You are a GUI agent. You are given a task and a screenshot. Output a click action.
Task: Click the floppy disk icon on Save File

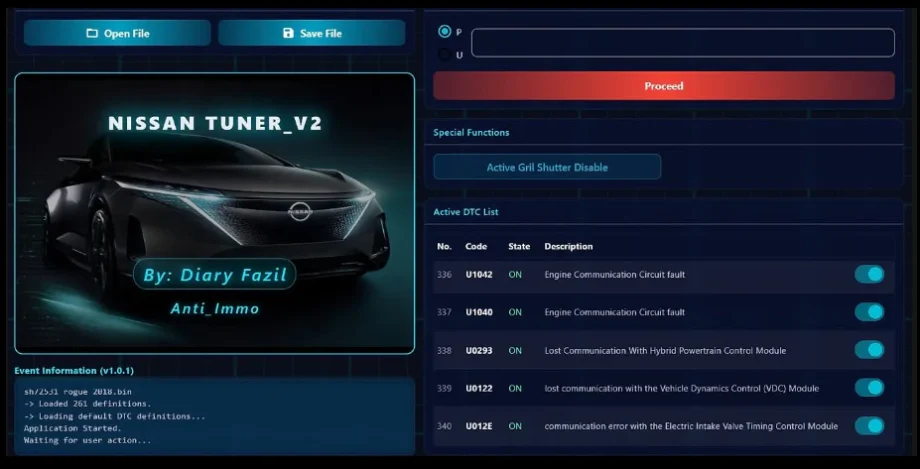click(x=288, y=33)
